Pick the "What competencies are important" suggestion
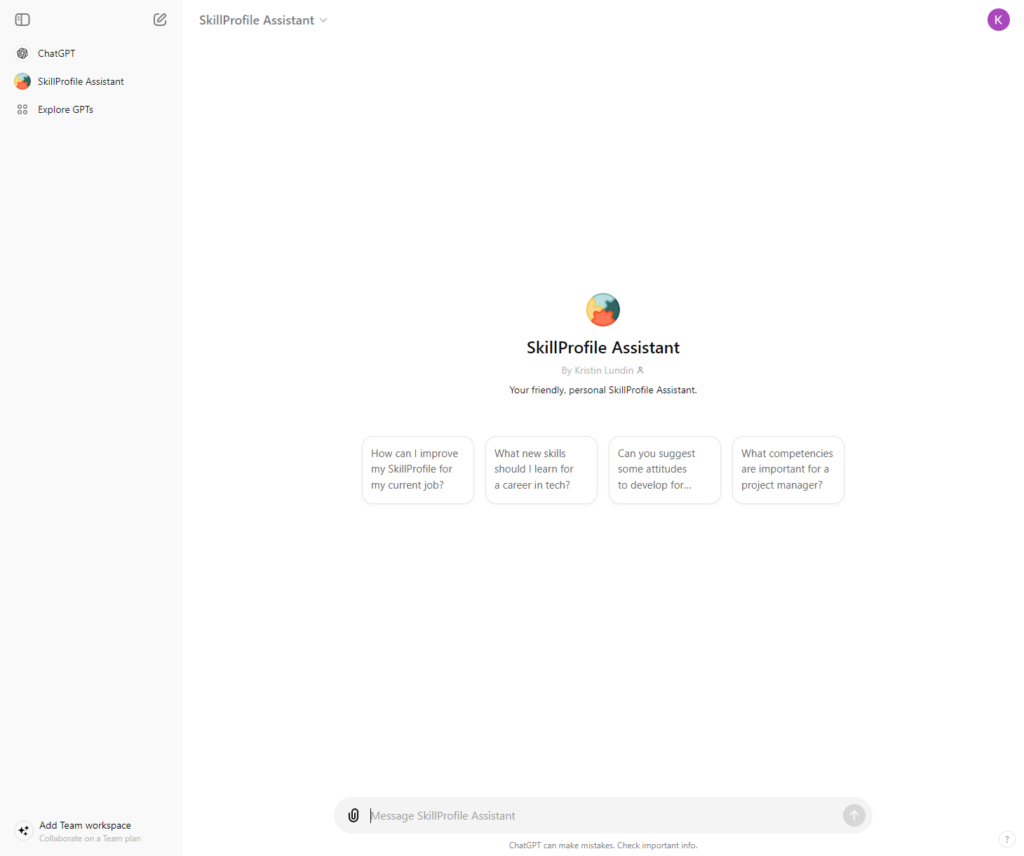This screenshot has width=1024, height=856. [788, 469]
